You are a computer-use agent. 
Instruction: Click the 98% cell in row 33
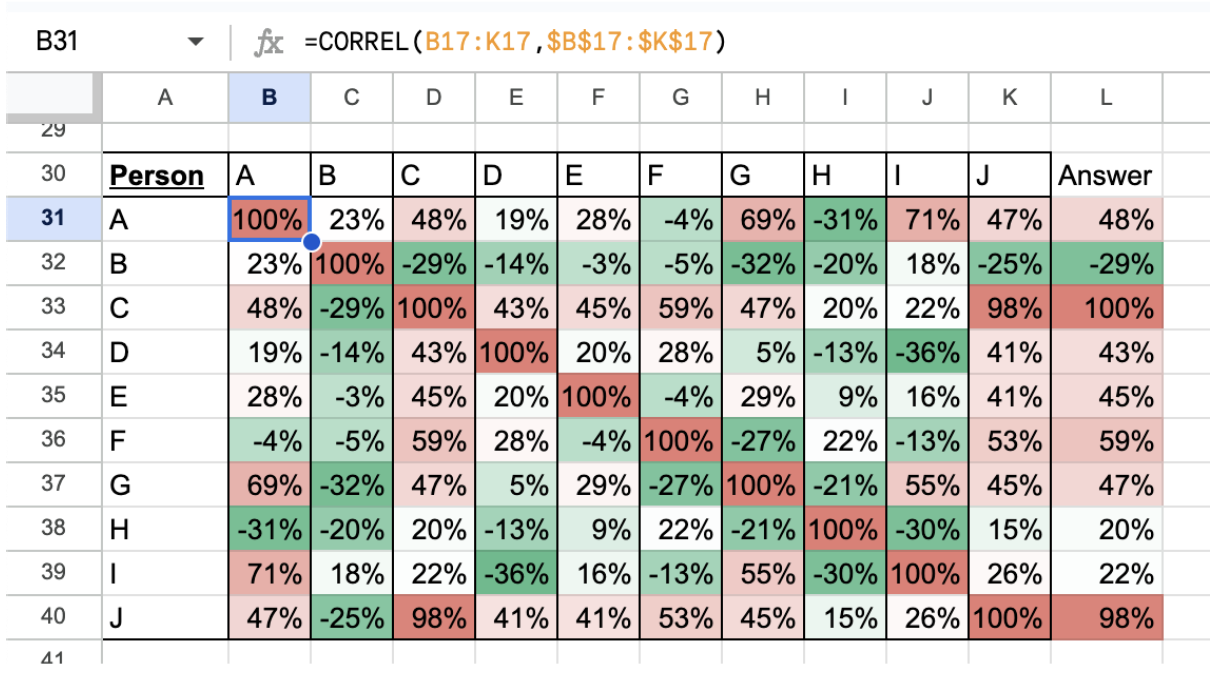[1010, 307]
